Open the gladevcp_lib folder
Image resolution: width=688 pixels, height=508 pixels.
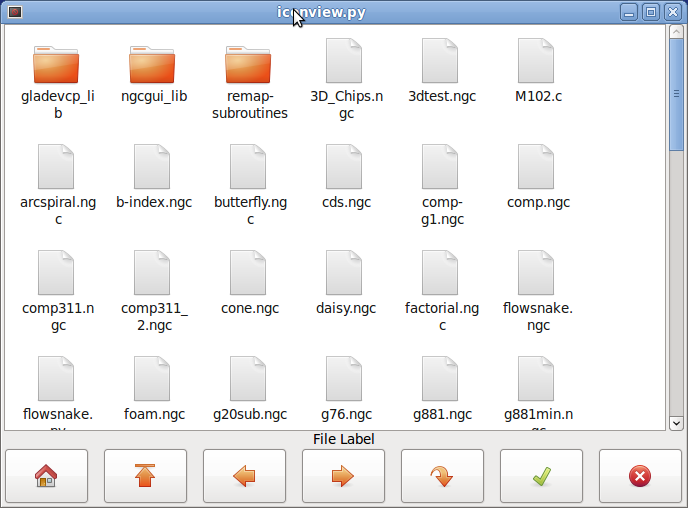56,65
